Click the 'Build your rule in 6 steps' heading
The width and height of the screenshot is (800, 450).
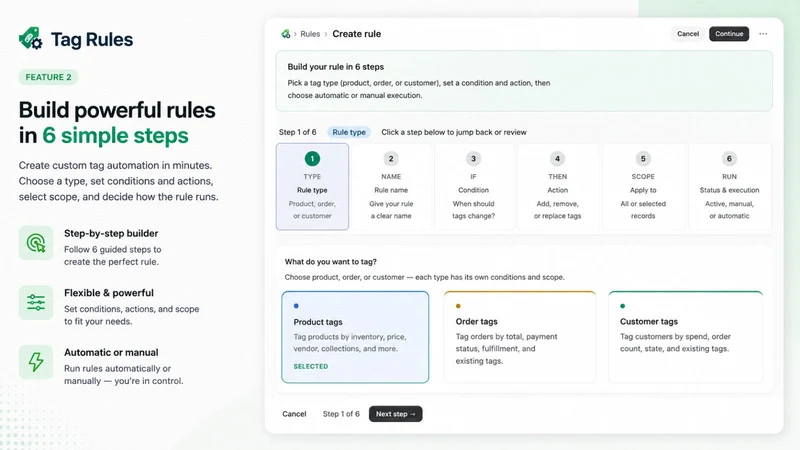point(336,67)
